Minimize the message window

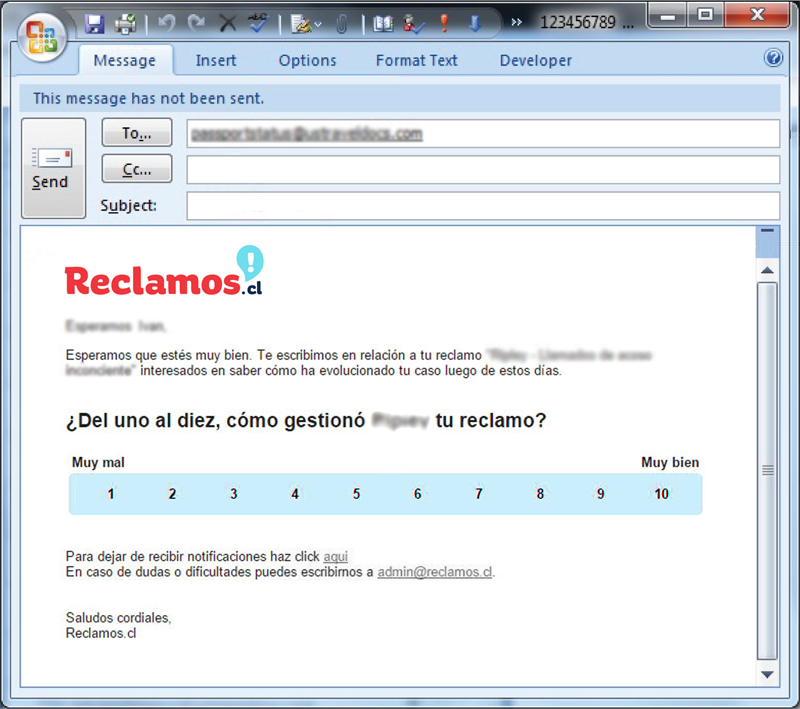667,16
